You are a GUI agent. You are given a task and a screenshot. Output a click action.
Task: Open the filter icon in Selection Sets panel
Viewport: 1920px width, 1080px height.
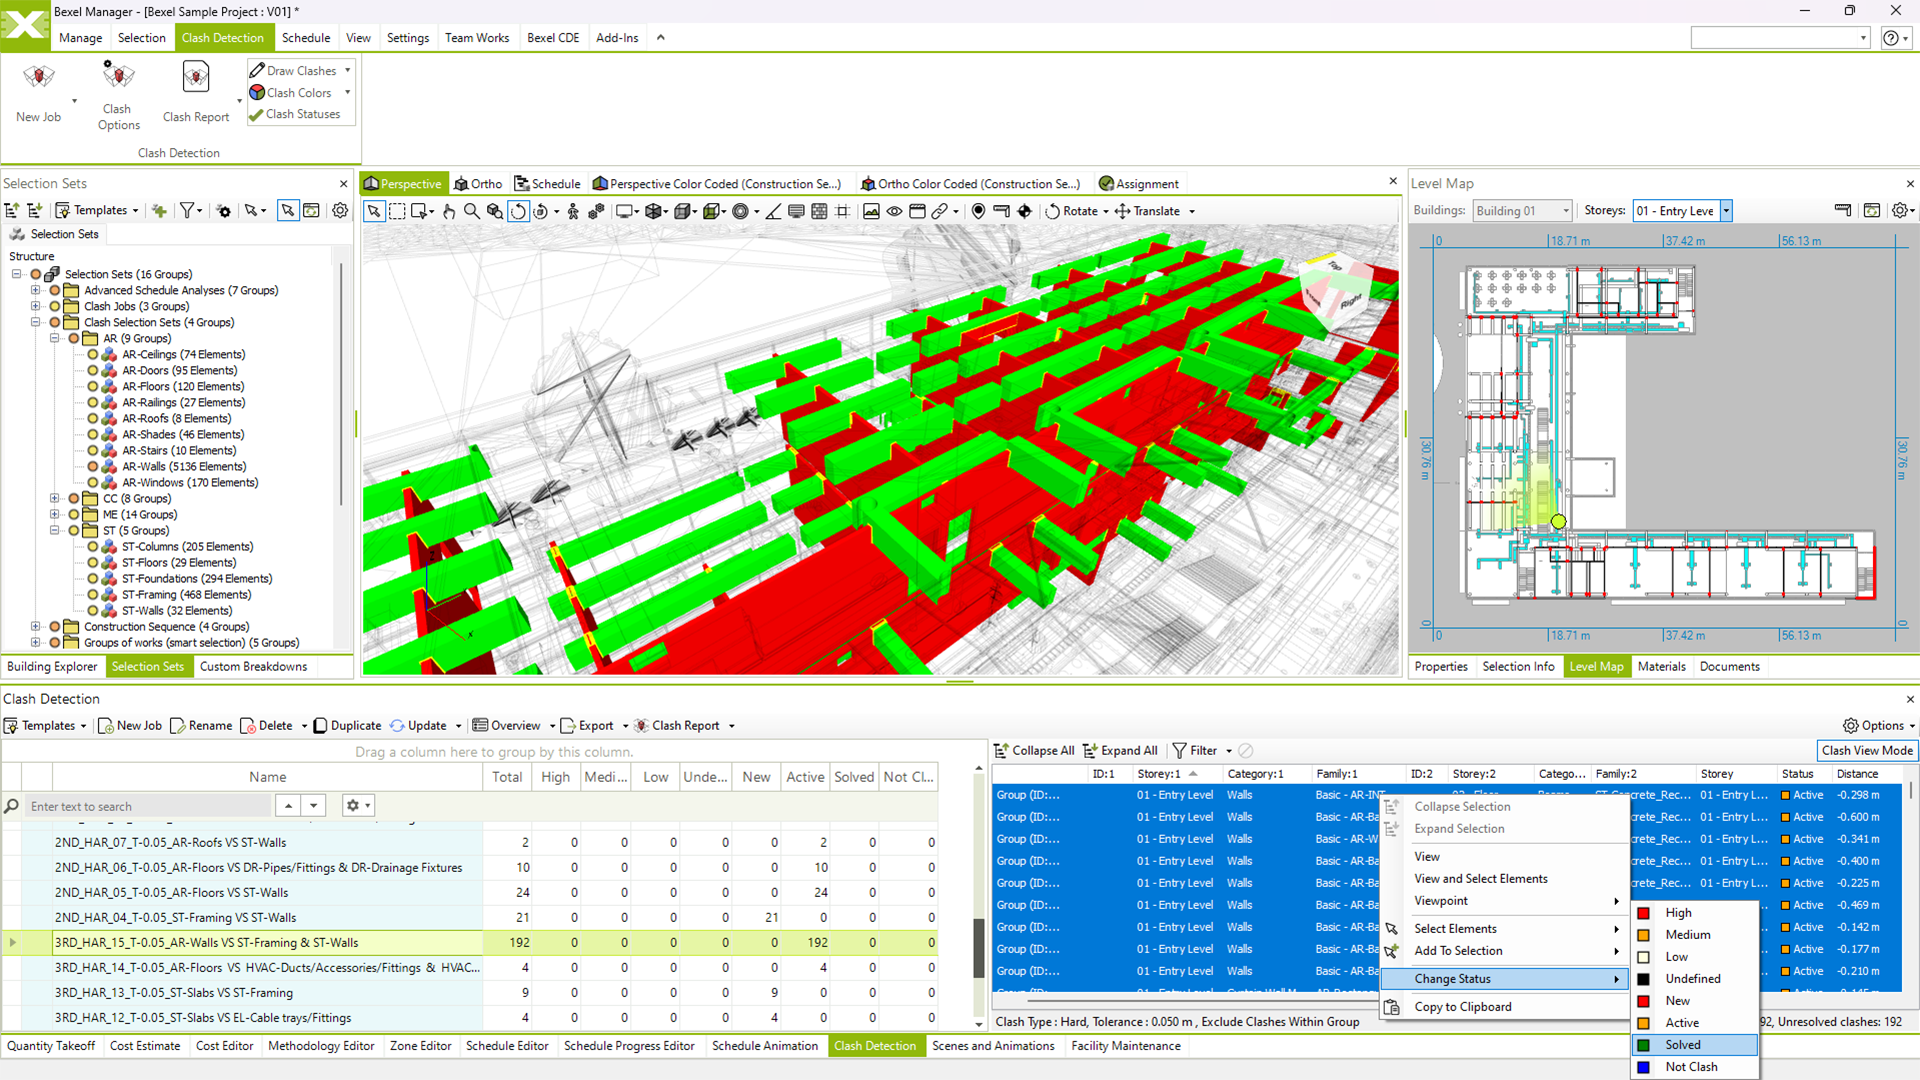click(x=187, y=210)
